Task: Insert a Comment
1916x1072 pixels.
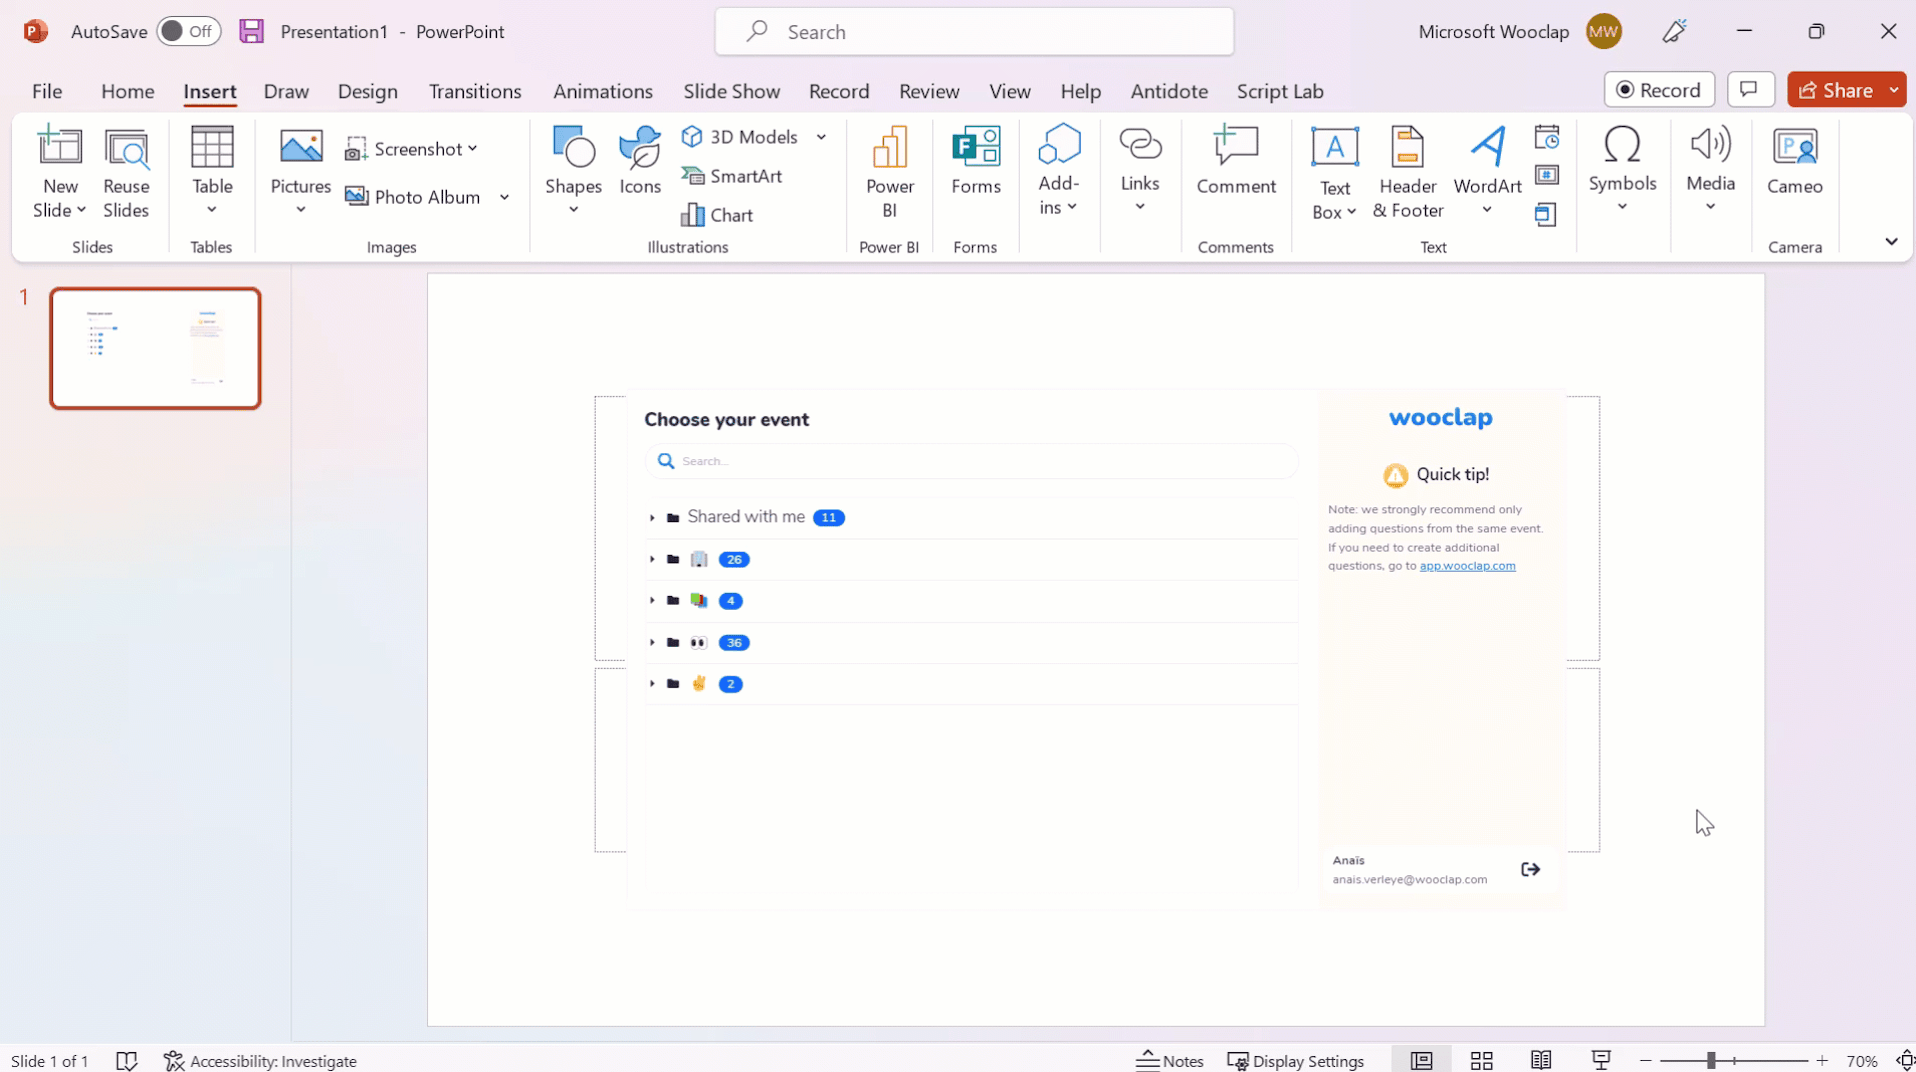Action: pos(1236,160)
